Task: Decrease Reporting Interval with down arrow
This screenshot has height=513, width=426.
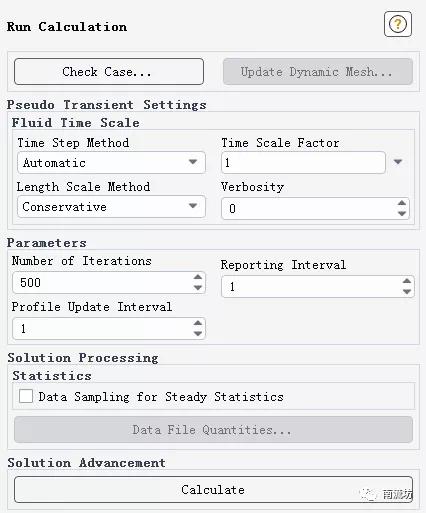Action: coord(407,291)
